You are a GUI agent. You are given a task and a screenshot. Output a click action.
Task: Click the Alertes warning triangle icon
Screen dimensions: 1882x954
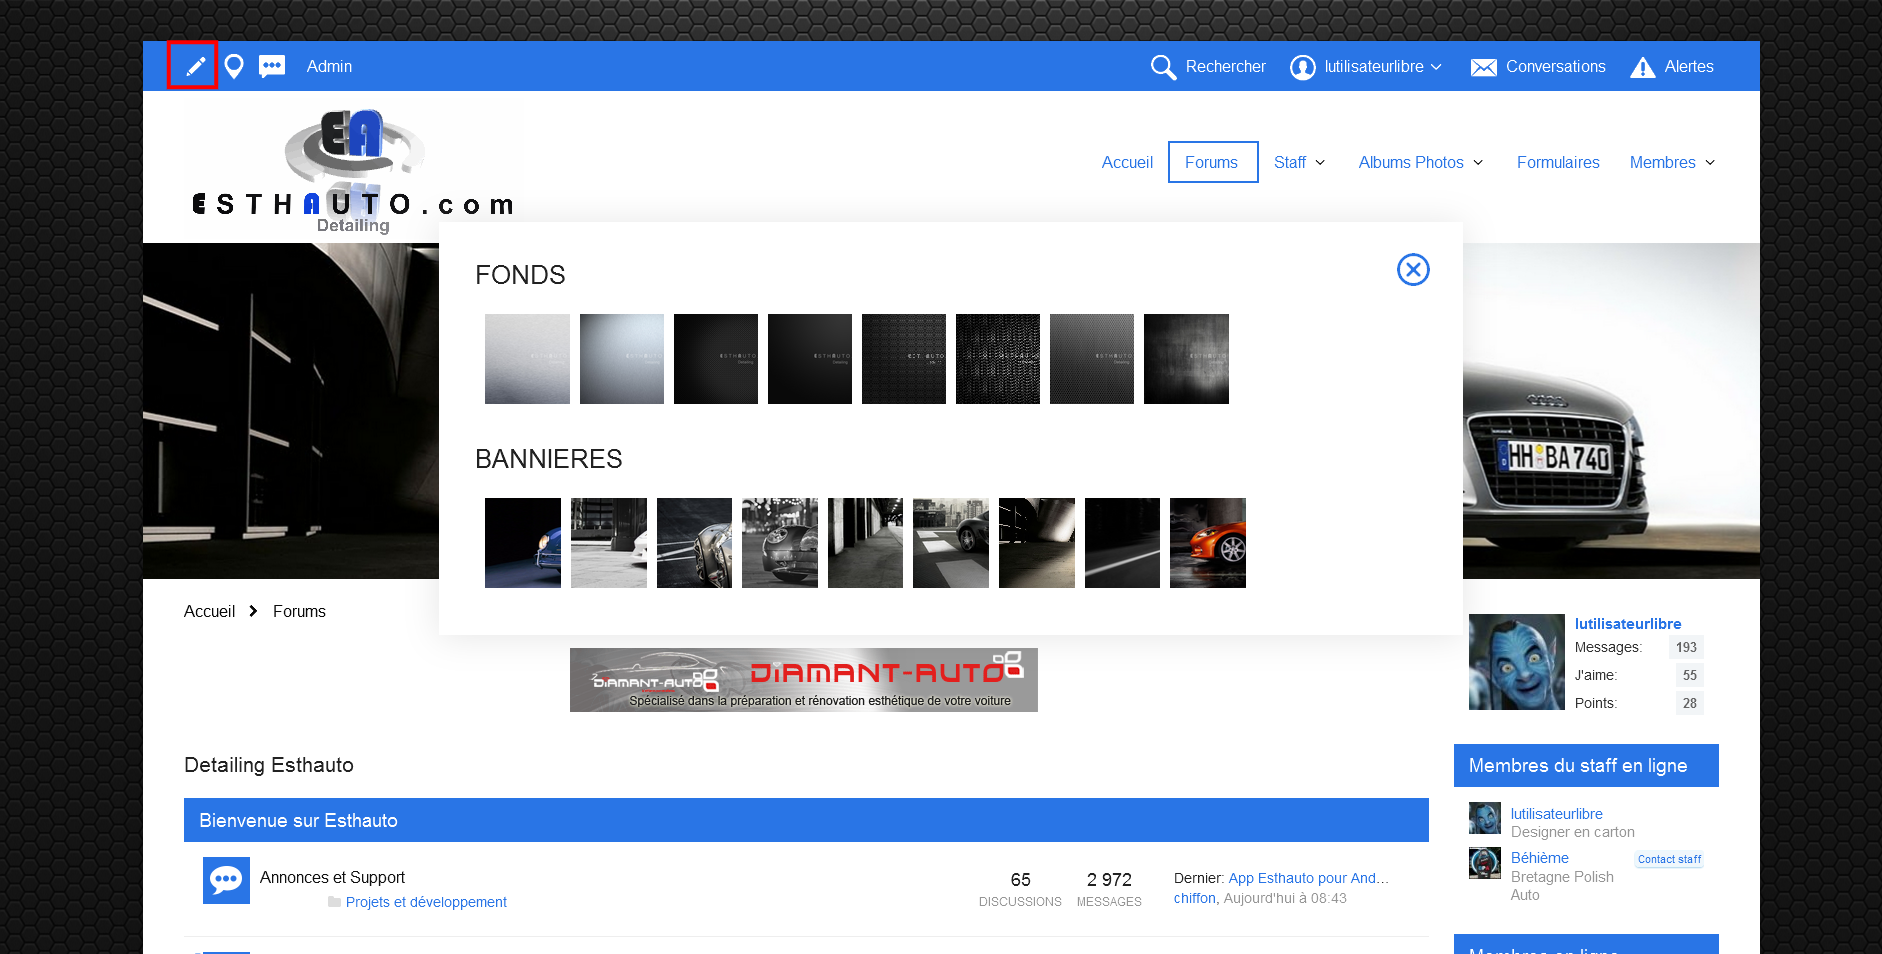coord(1643,67)
